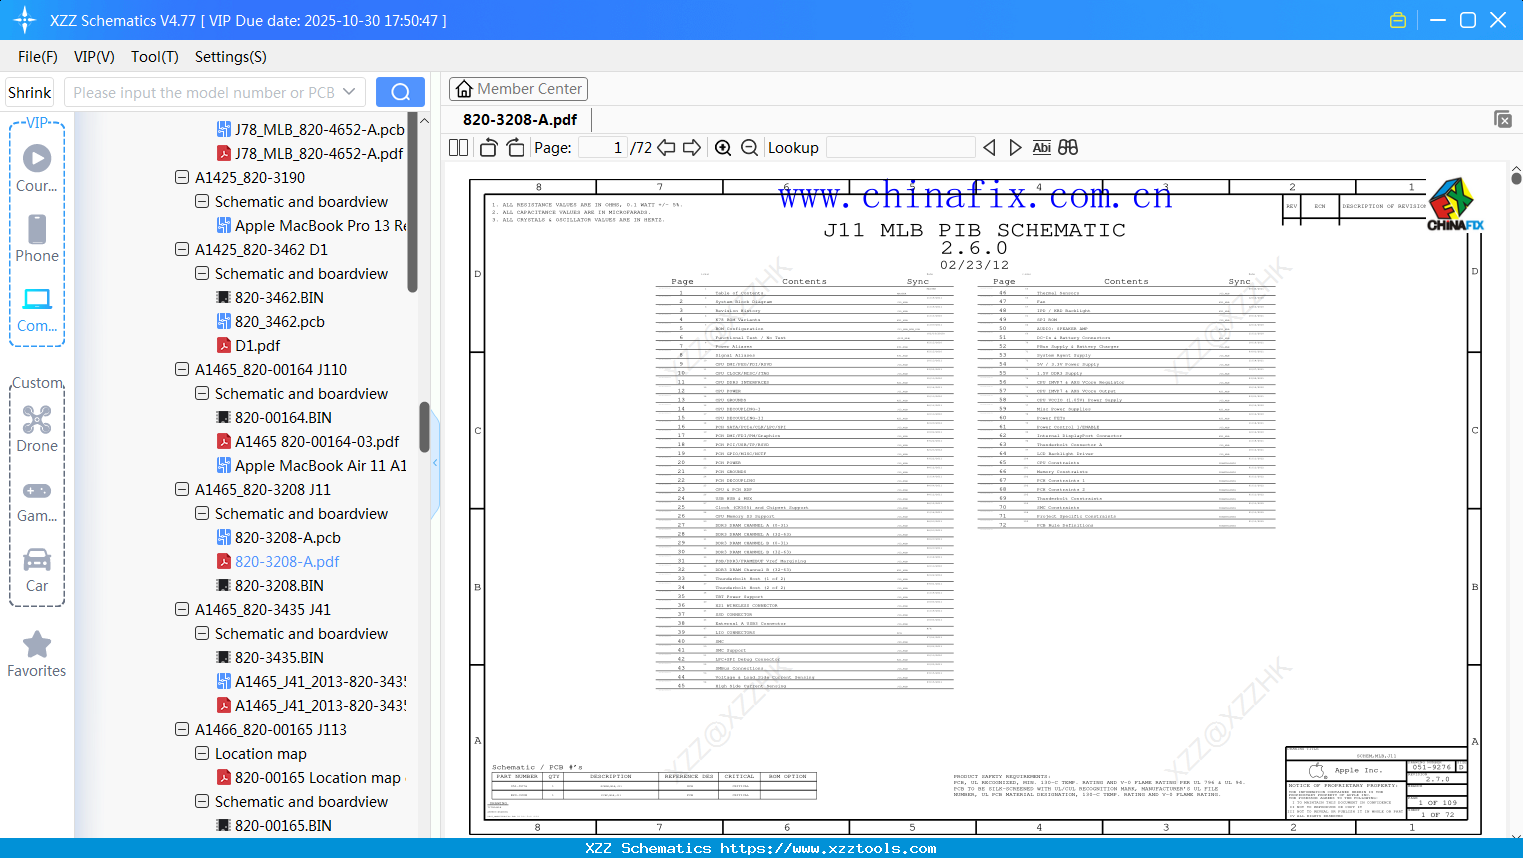
Task: Click the panel restore icon at top right
Action: pyautogui.click(x=1503, y=119)
